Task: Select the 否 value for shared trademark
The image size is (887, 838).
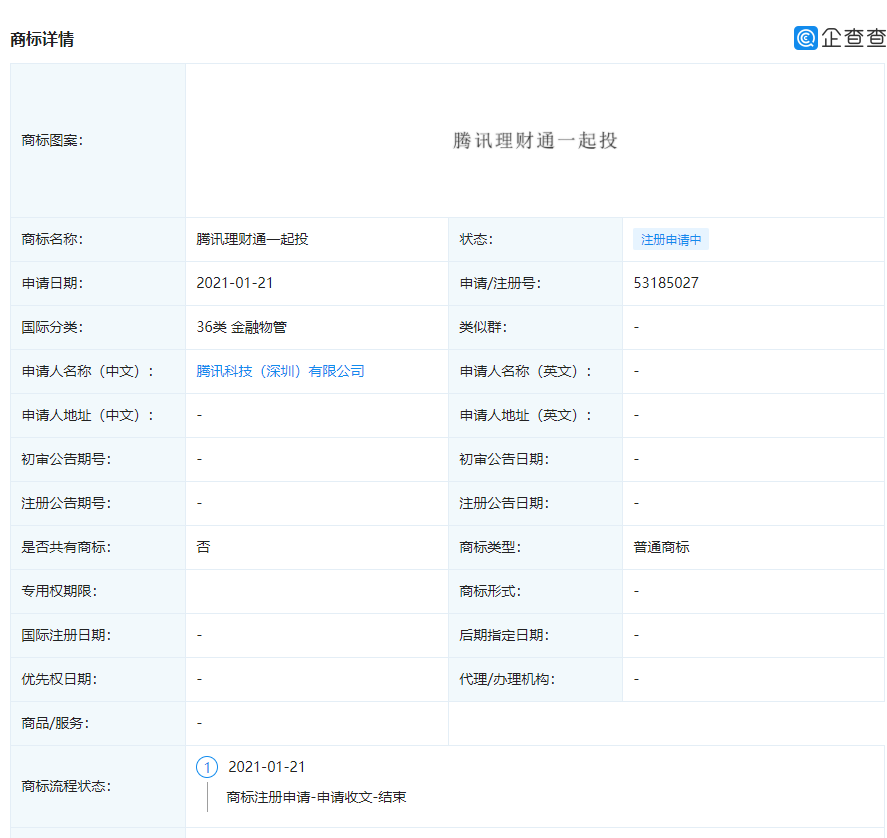Action: tap(203, 547)
